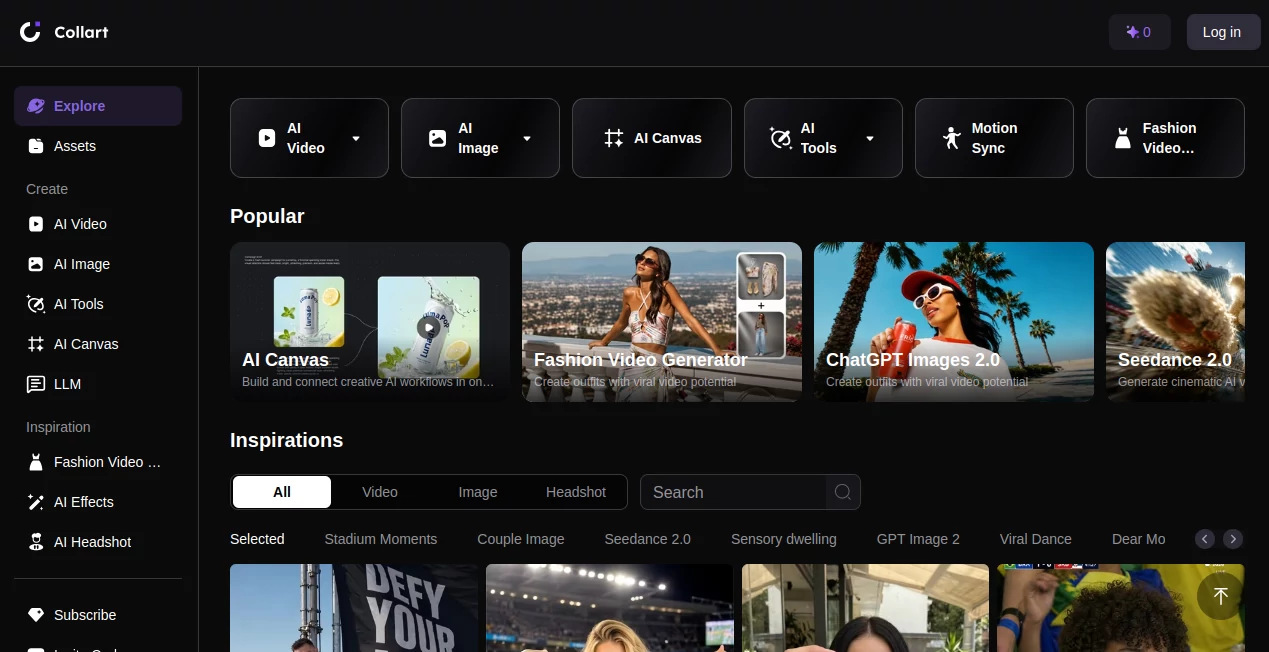Open the ChatGPT Images 2.0 thumbnail
1269x652 pixels.
tap(954, 322)
